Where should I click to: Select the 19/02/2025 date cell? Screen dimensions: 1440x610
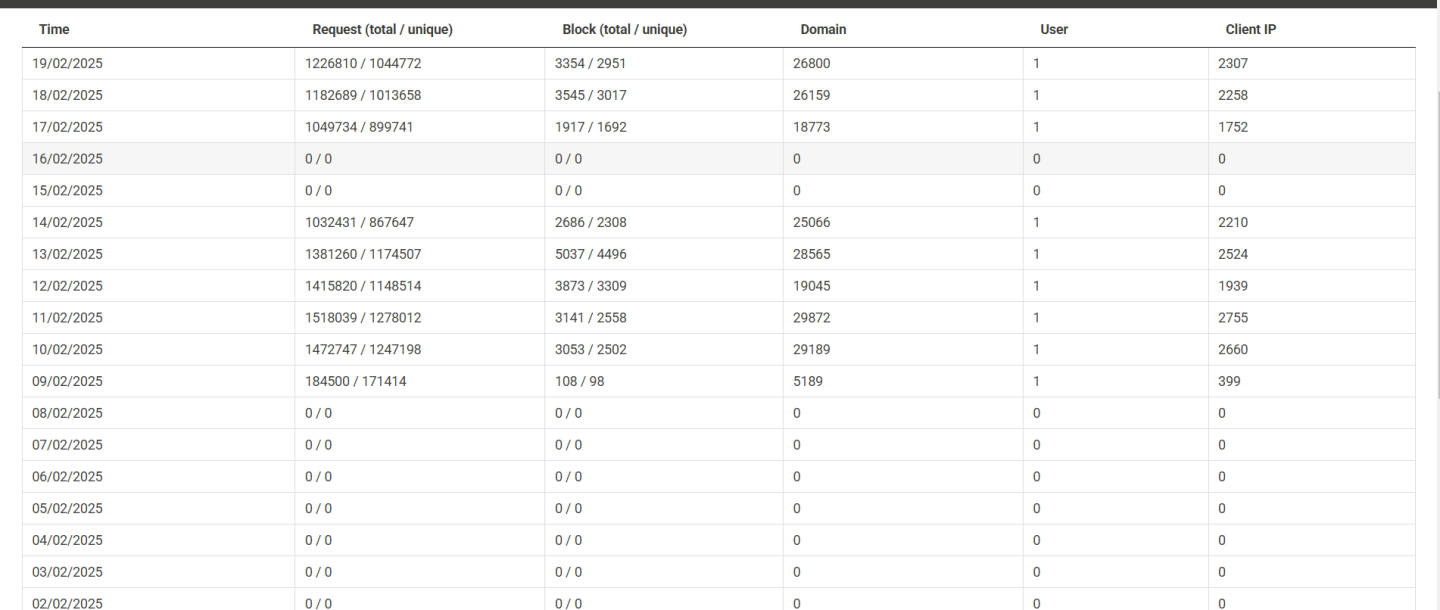point(68,63)
